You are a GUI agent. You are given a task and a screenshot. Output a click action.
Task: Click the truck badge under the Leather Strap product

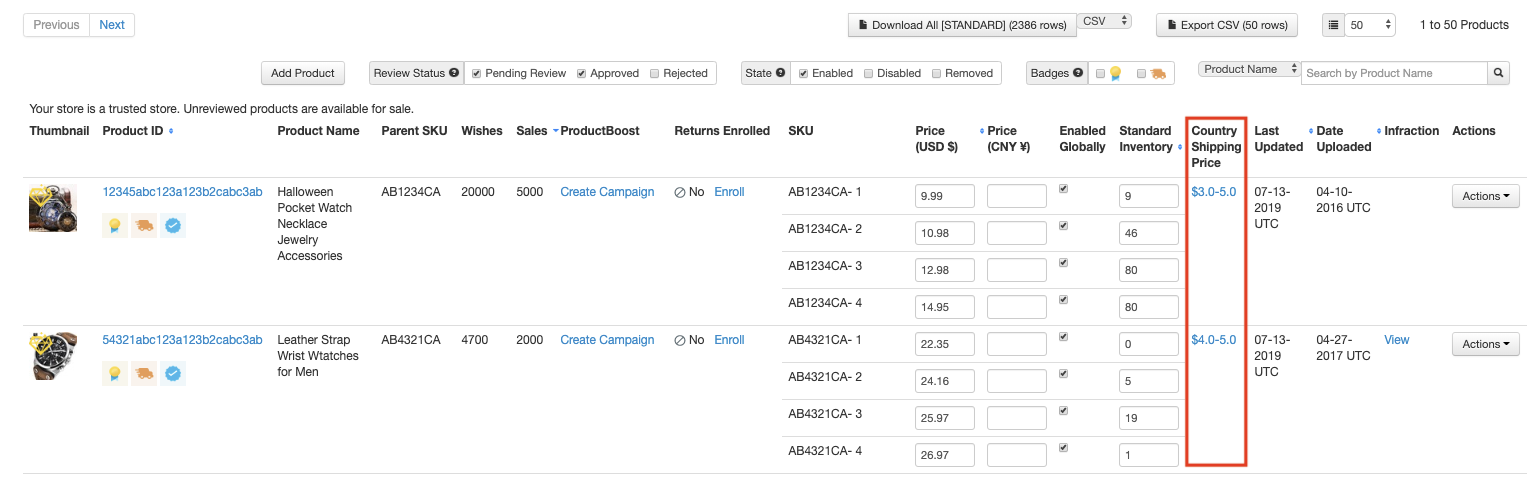click(x=144, y=374)
